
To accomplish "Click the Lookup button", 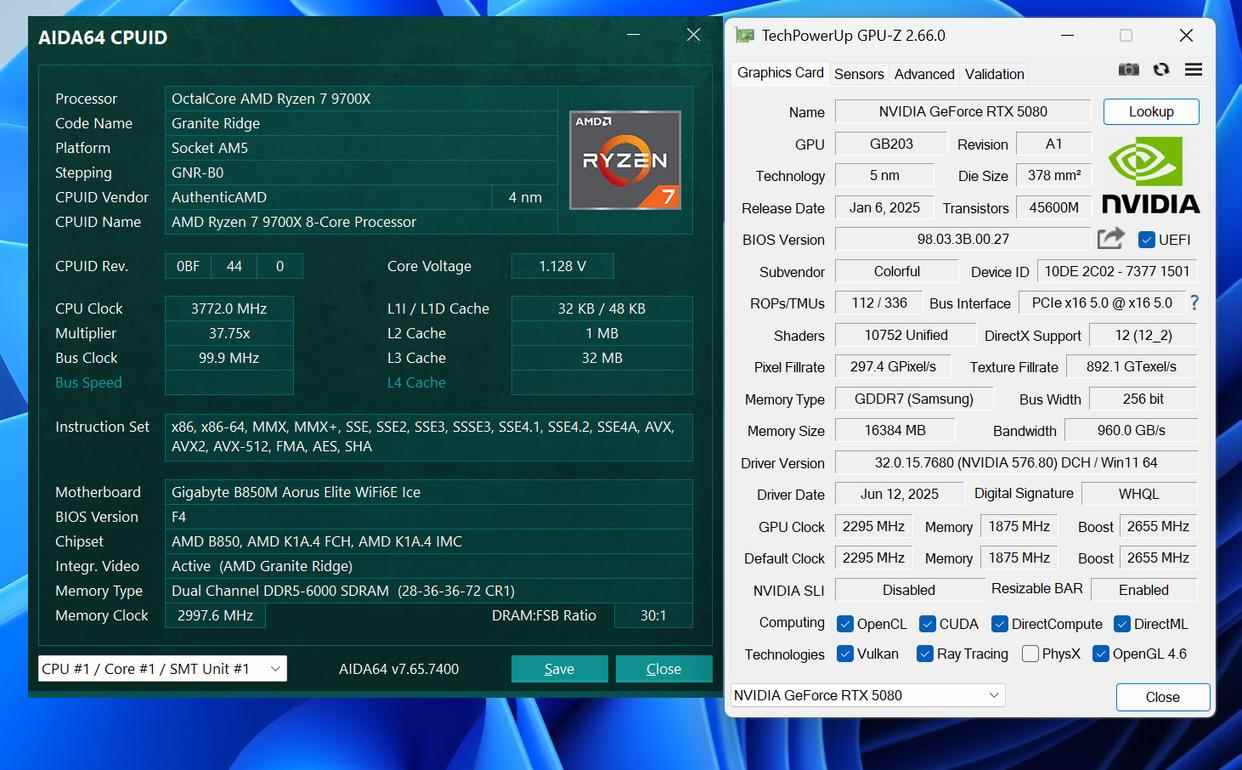I will 1151,112.
